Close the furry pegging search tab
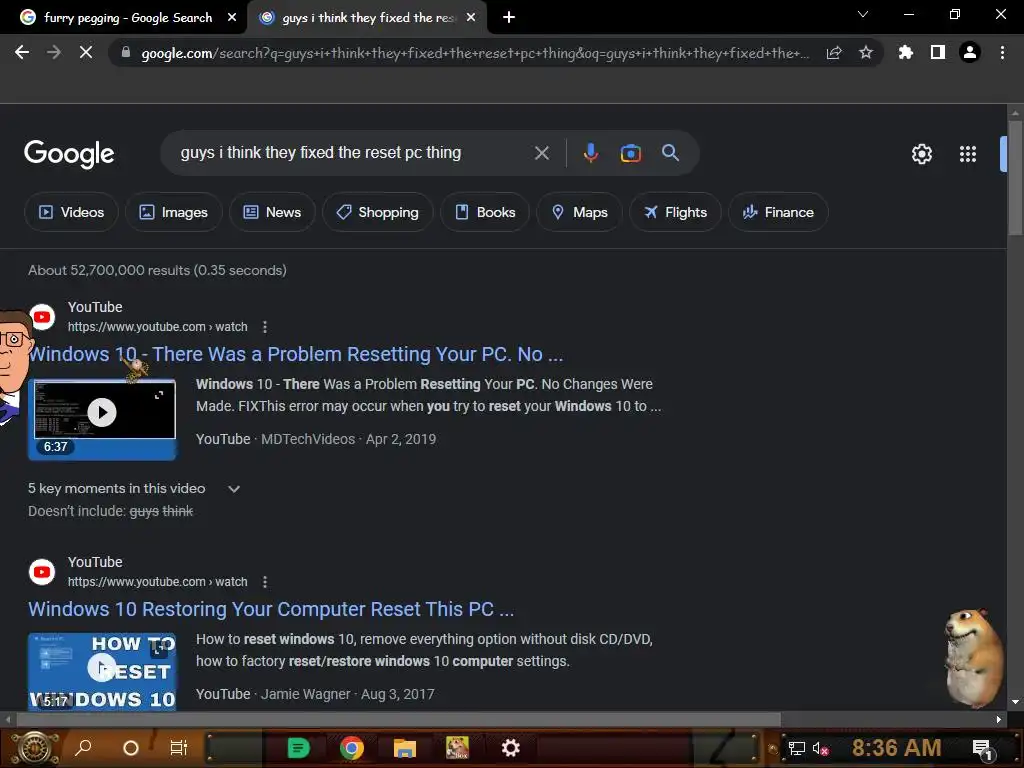Screen dimensions: 1024x768 click(232, 18)
